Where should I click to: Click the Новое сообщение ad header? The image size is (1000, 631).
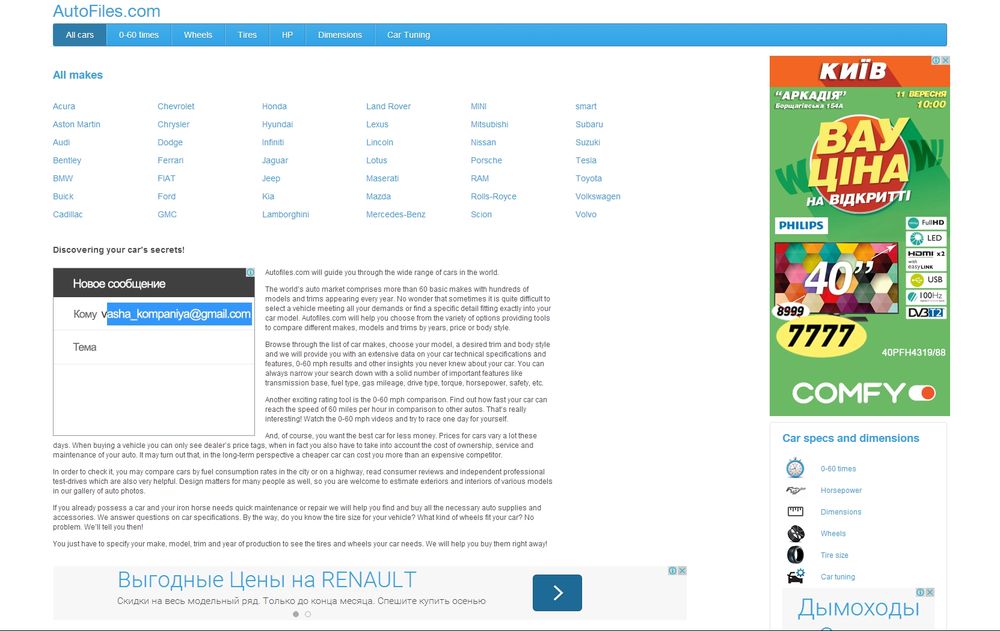[x=154, y=283]
